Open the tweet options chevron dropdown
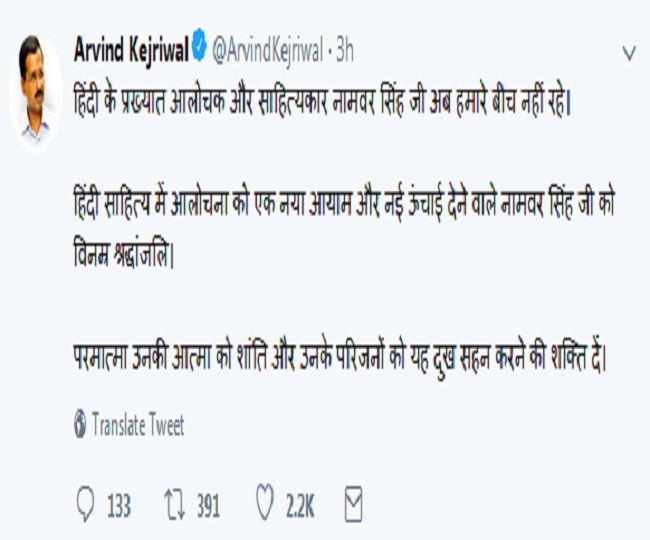The image size is (650, 540). [627, 51]
